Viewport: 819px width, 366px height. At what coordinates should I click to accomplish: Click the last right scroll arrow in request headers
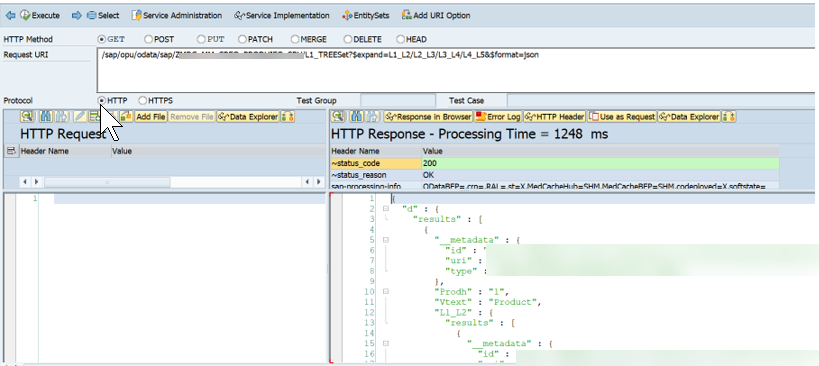pyautogui.click(x=318, y=182)
